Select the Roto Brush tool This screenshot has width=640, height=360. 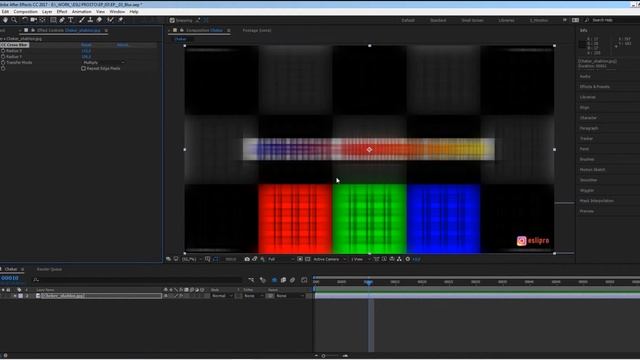110,20
